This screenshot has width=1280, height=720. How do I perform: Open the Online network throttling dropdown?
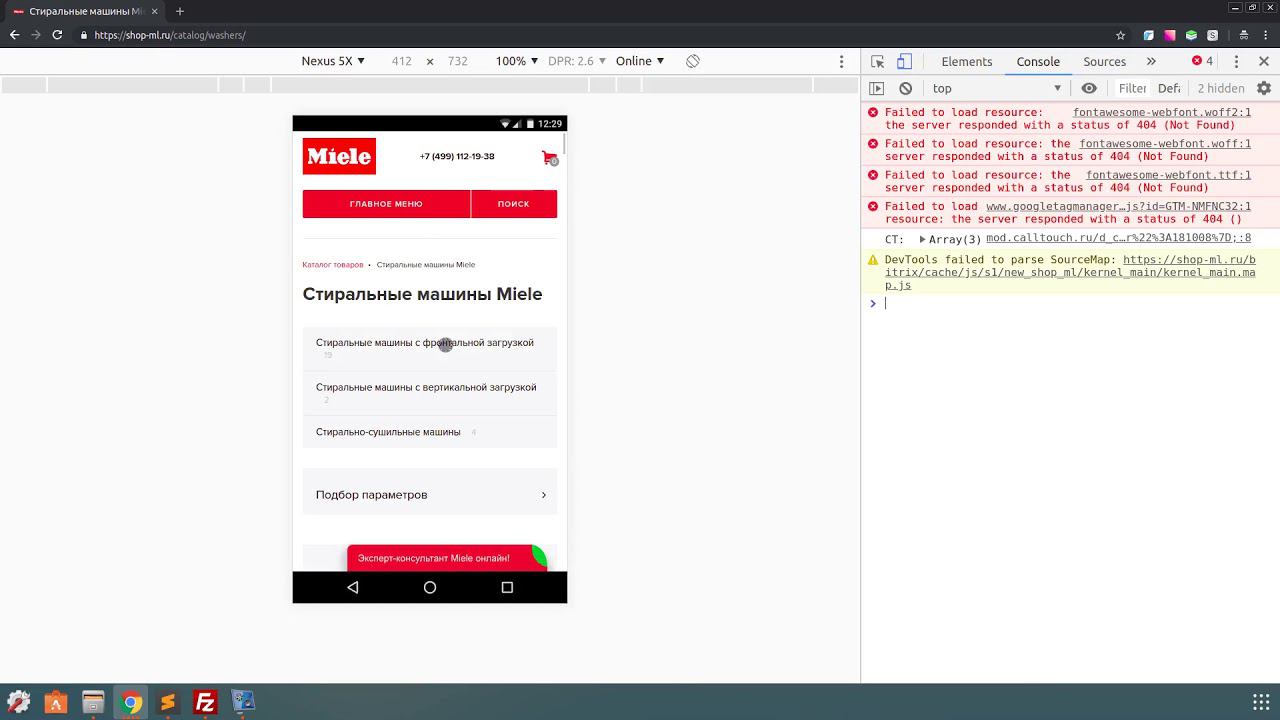[x=640, y=61]
